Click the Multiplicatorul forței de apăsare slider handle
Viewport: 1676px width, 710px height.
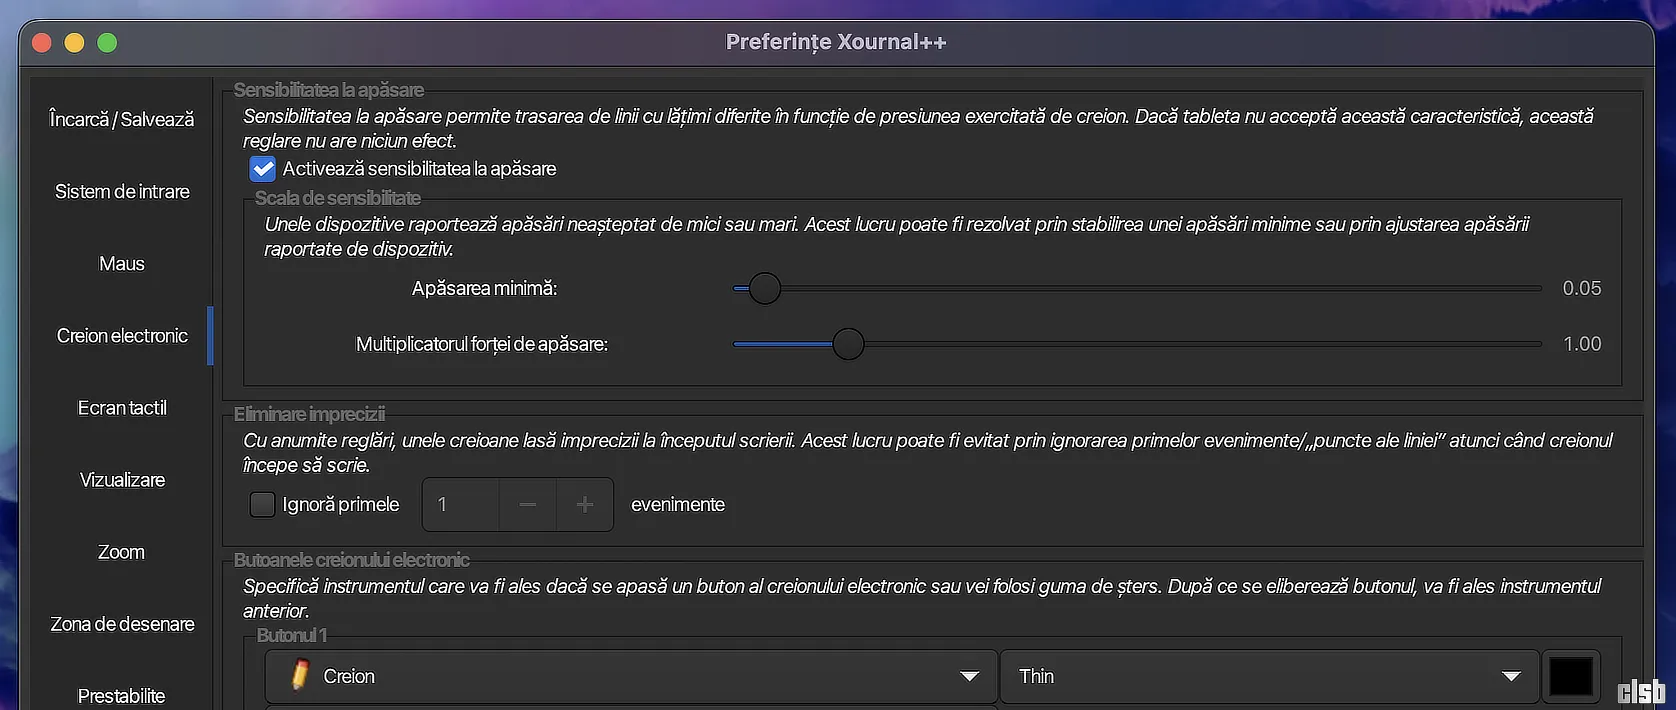pos(848,344)
